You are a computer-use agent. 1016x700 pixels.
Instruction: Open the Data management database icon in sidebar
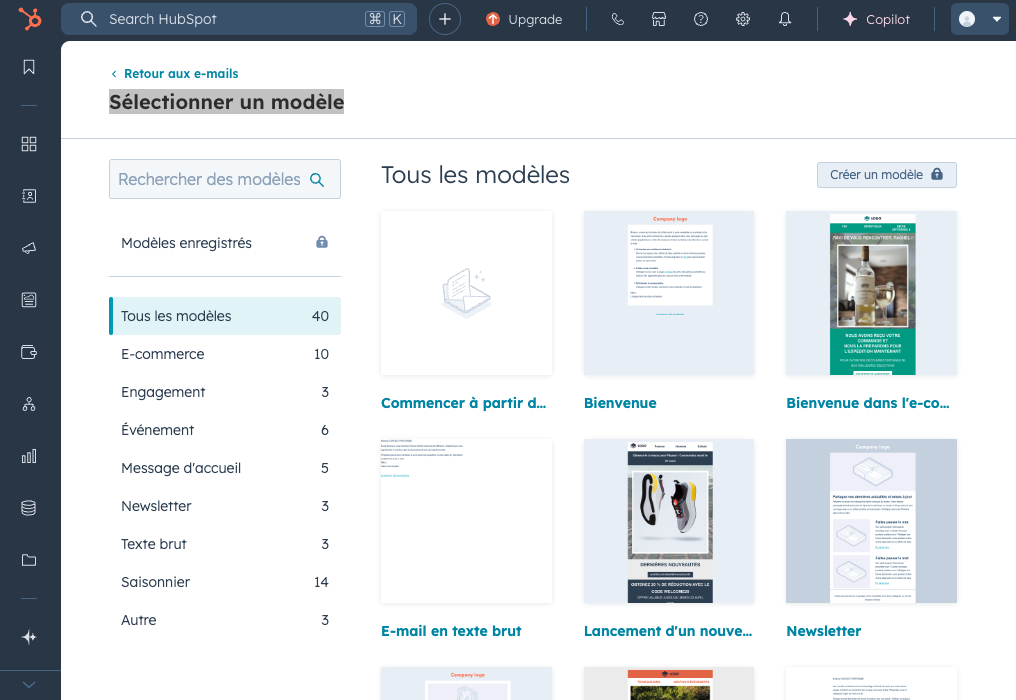(x=29, y=508)
